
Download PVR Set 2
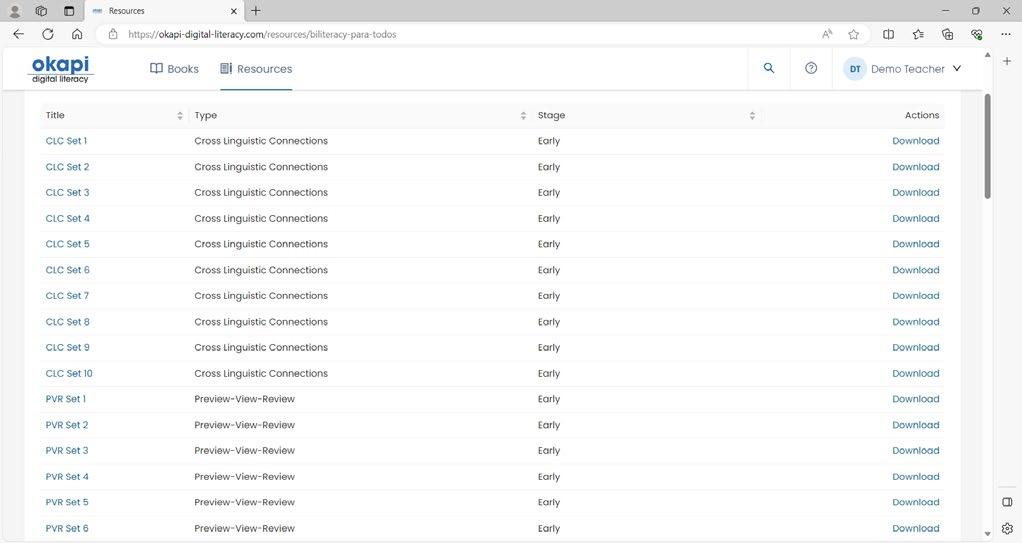[916, 425]
